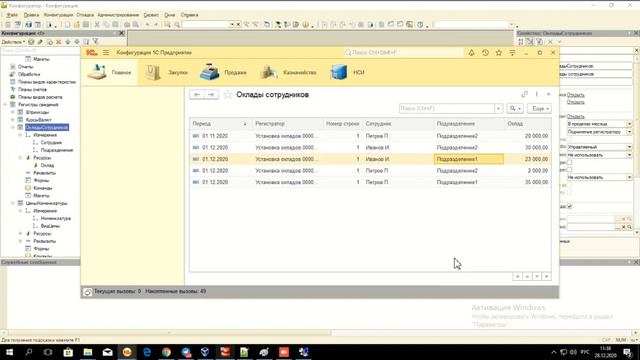
Task: Click Сотрудник column header
Action: tap(398, 124)
